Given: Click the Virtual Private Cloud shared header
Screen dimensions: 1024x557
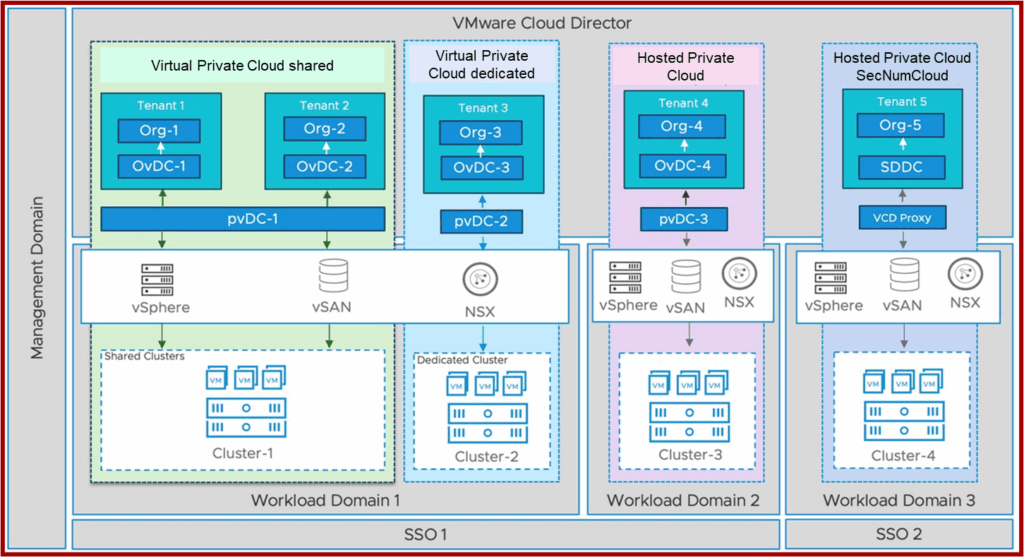Looking at the screenshot, I should [242, 66].
